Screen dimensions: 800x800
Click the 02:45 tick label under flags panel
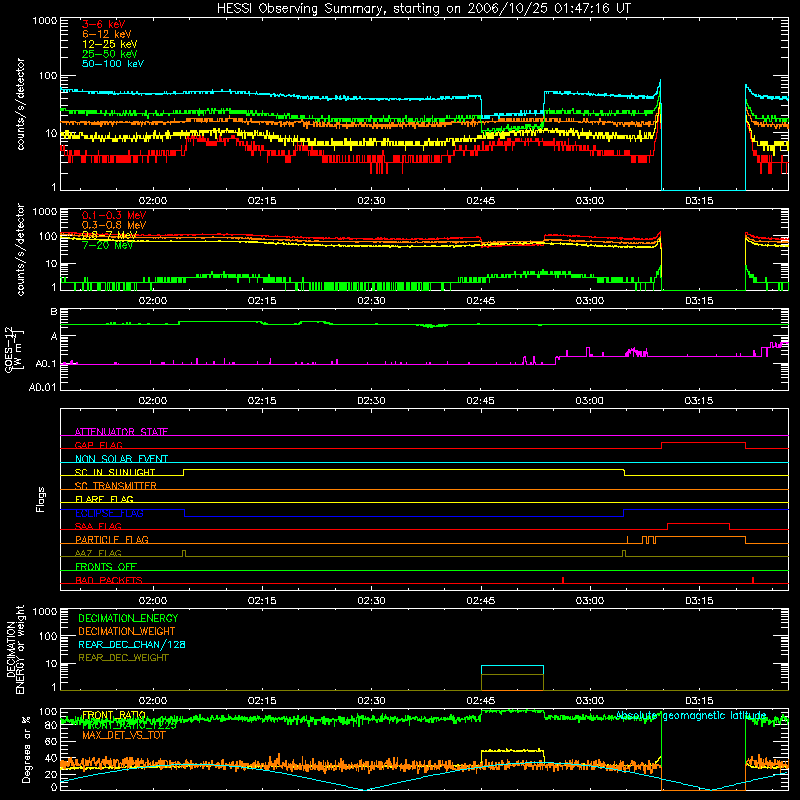click(x=481, y=600)
